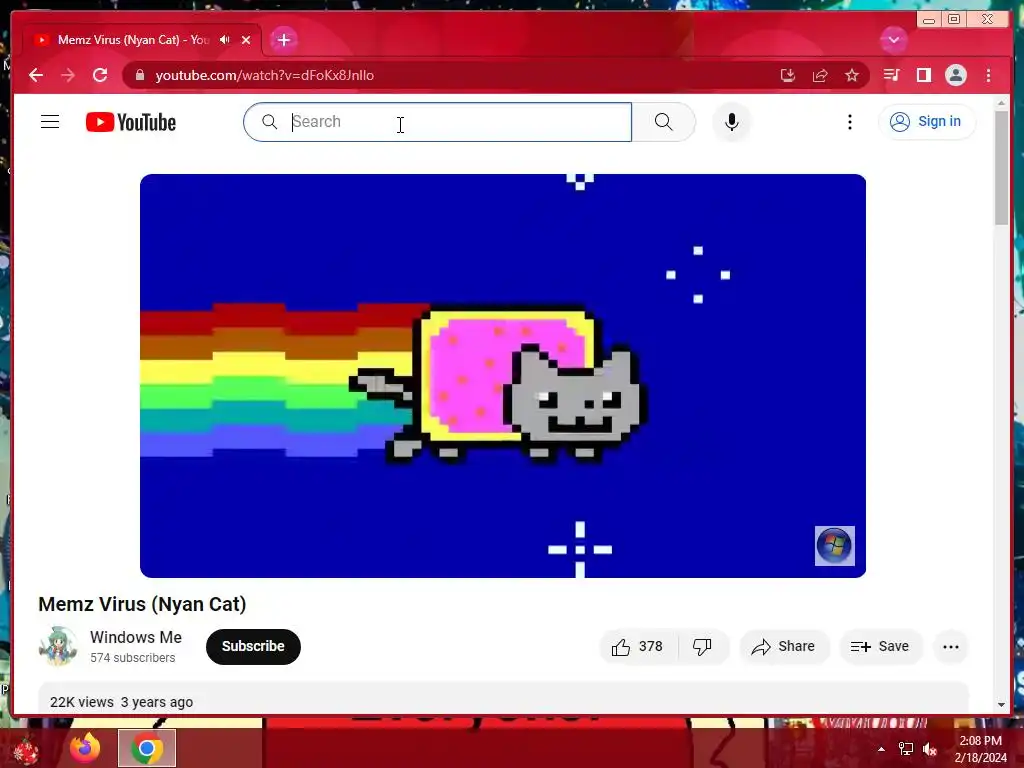
Task: Click the 574 subscribers text
Action: [x=133, y=658]
